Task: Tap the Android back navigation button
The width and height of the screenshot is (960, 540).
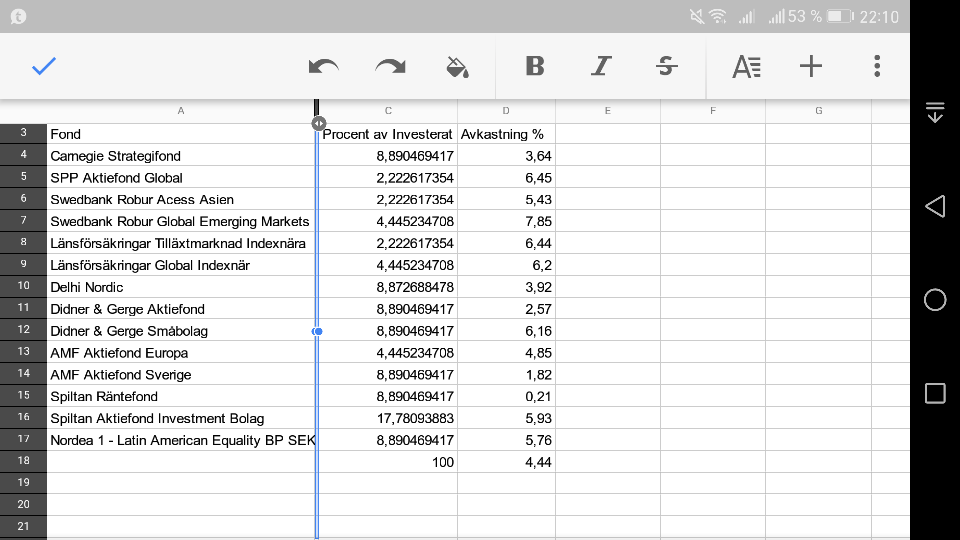Action: 935,207
